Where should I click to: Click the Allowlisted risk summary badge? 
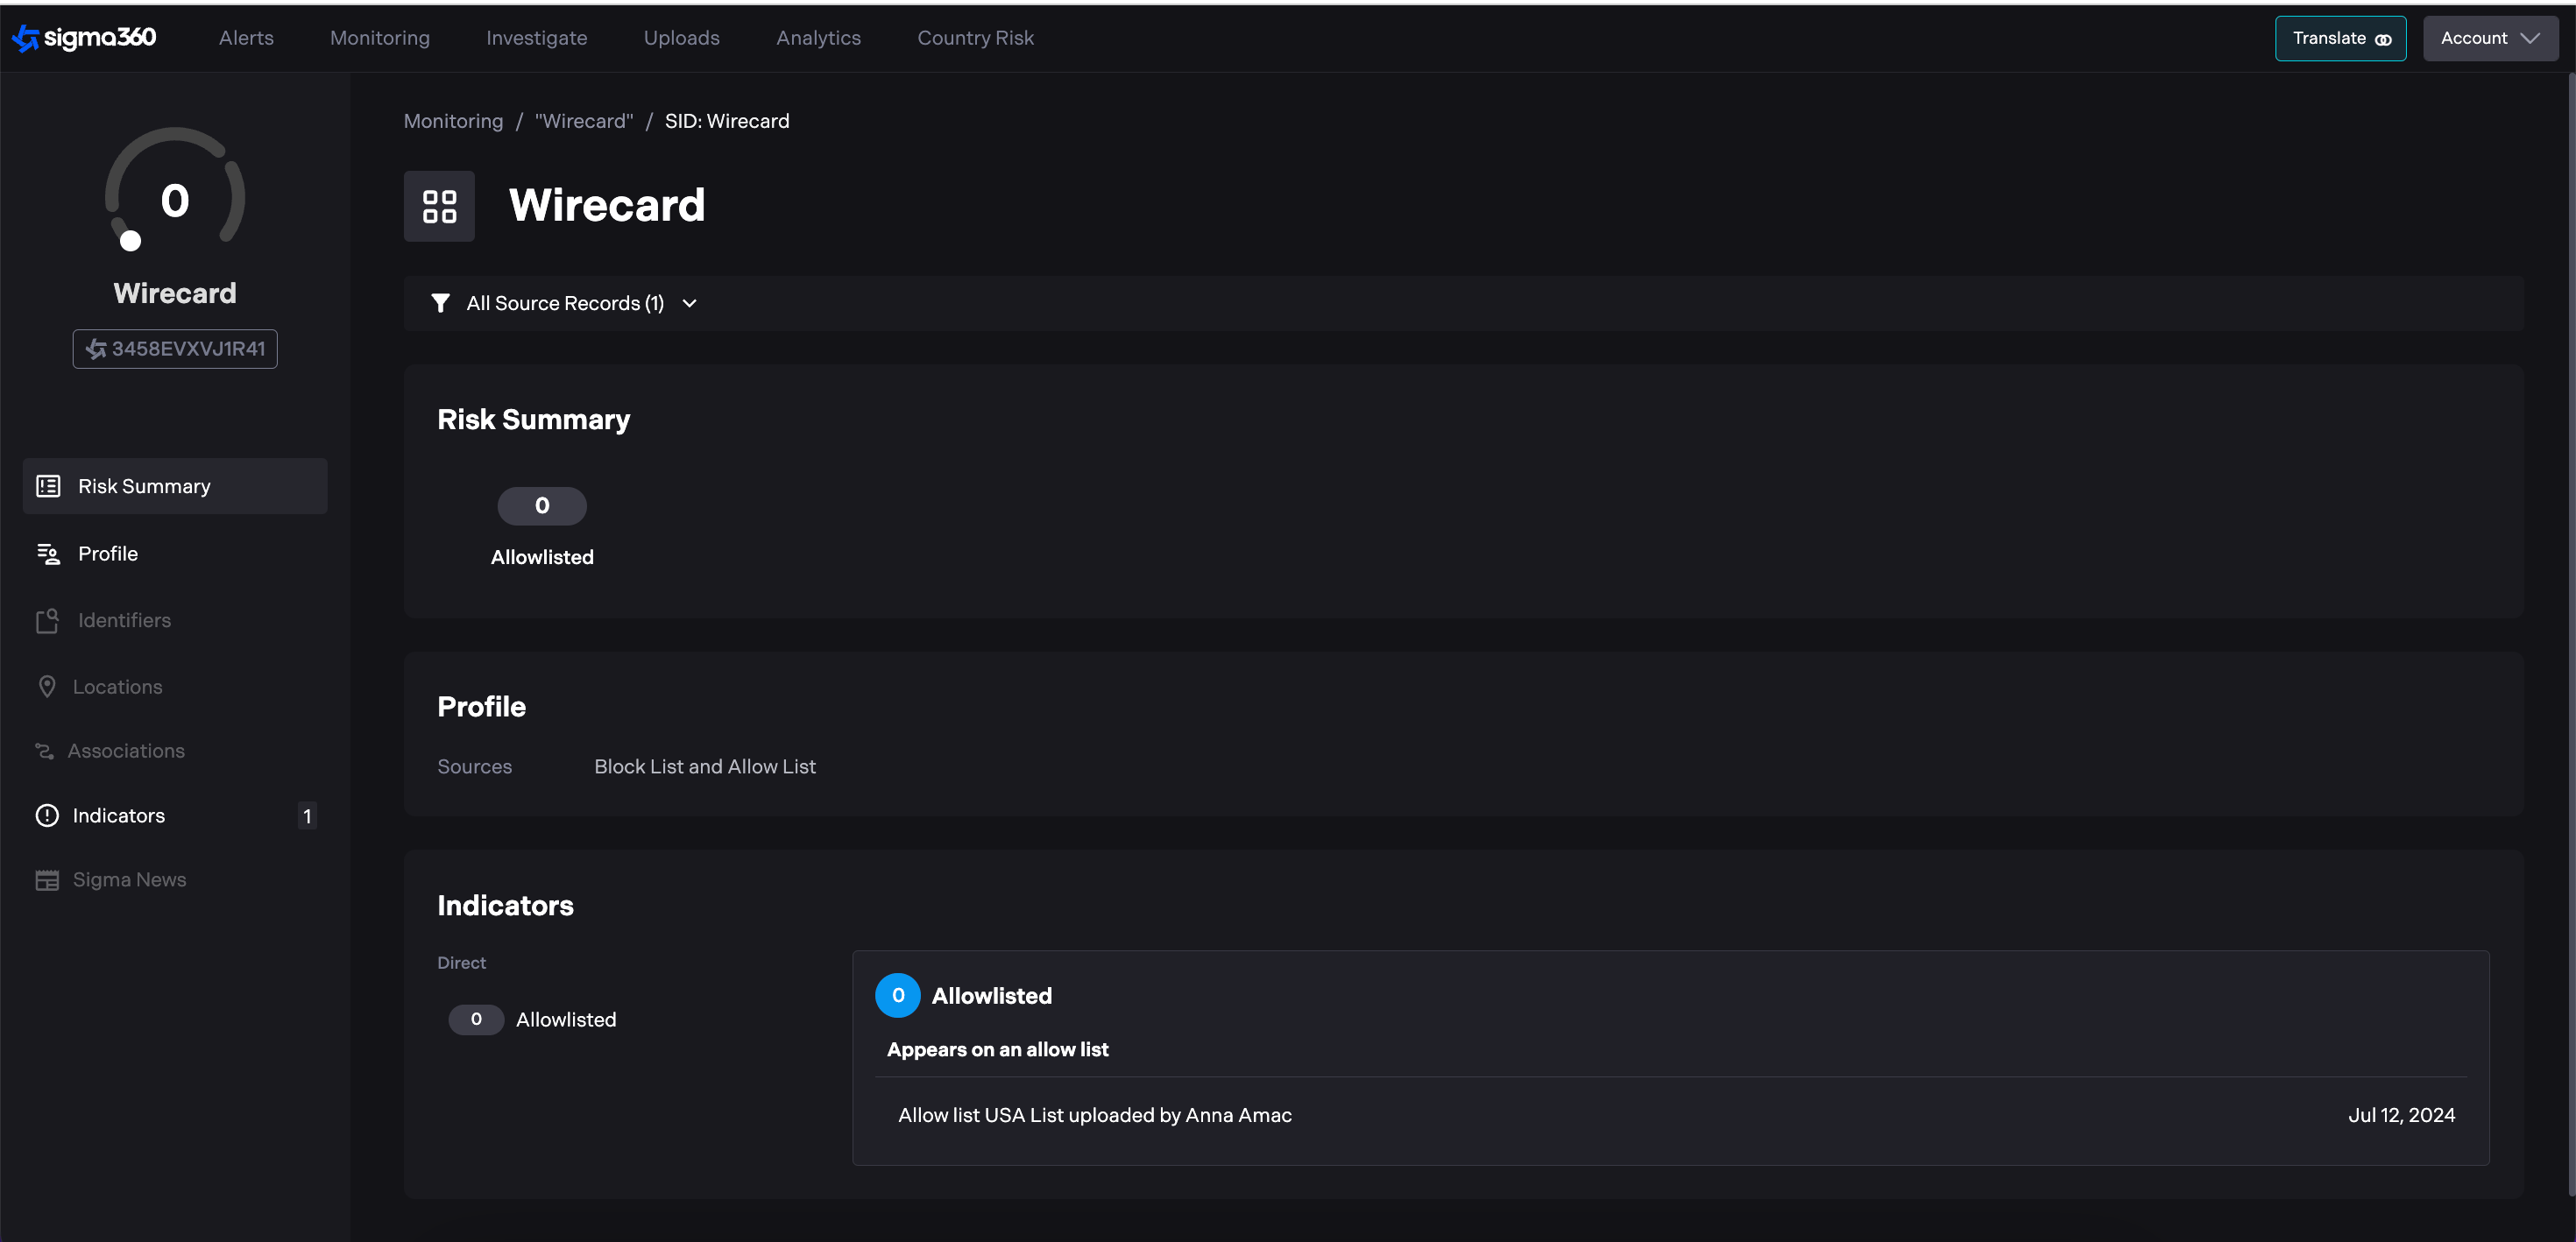[x=542, y=506]
